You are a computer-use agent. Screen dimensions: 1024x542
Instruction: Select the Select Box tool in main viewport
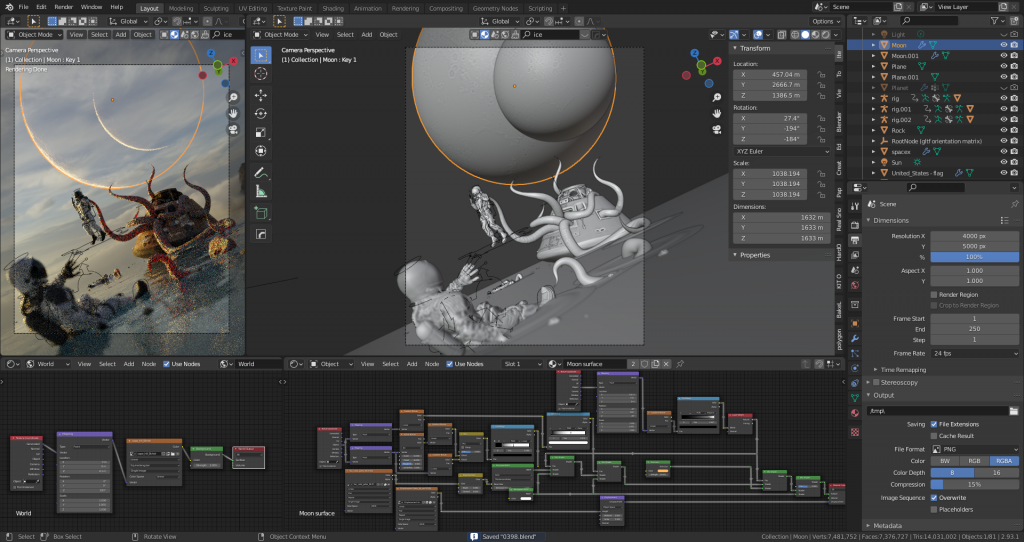click(x=261, y=55)
